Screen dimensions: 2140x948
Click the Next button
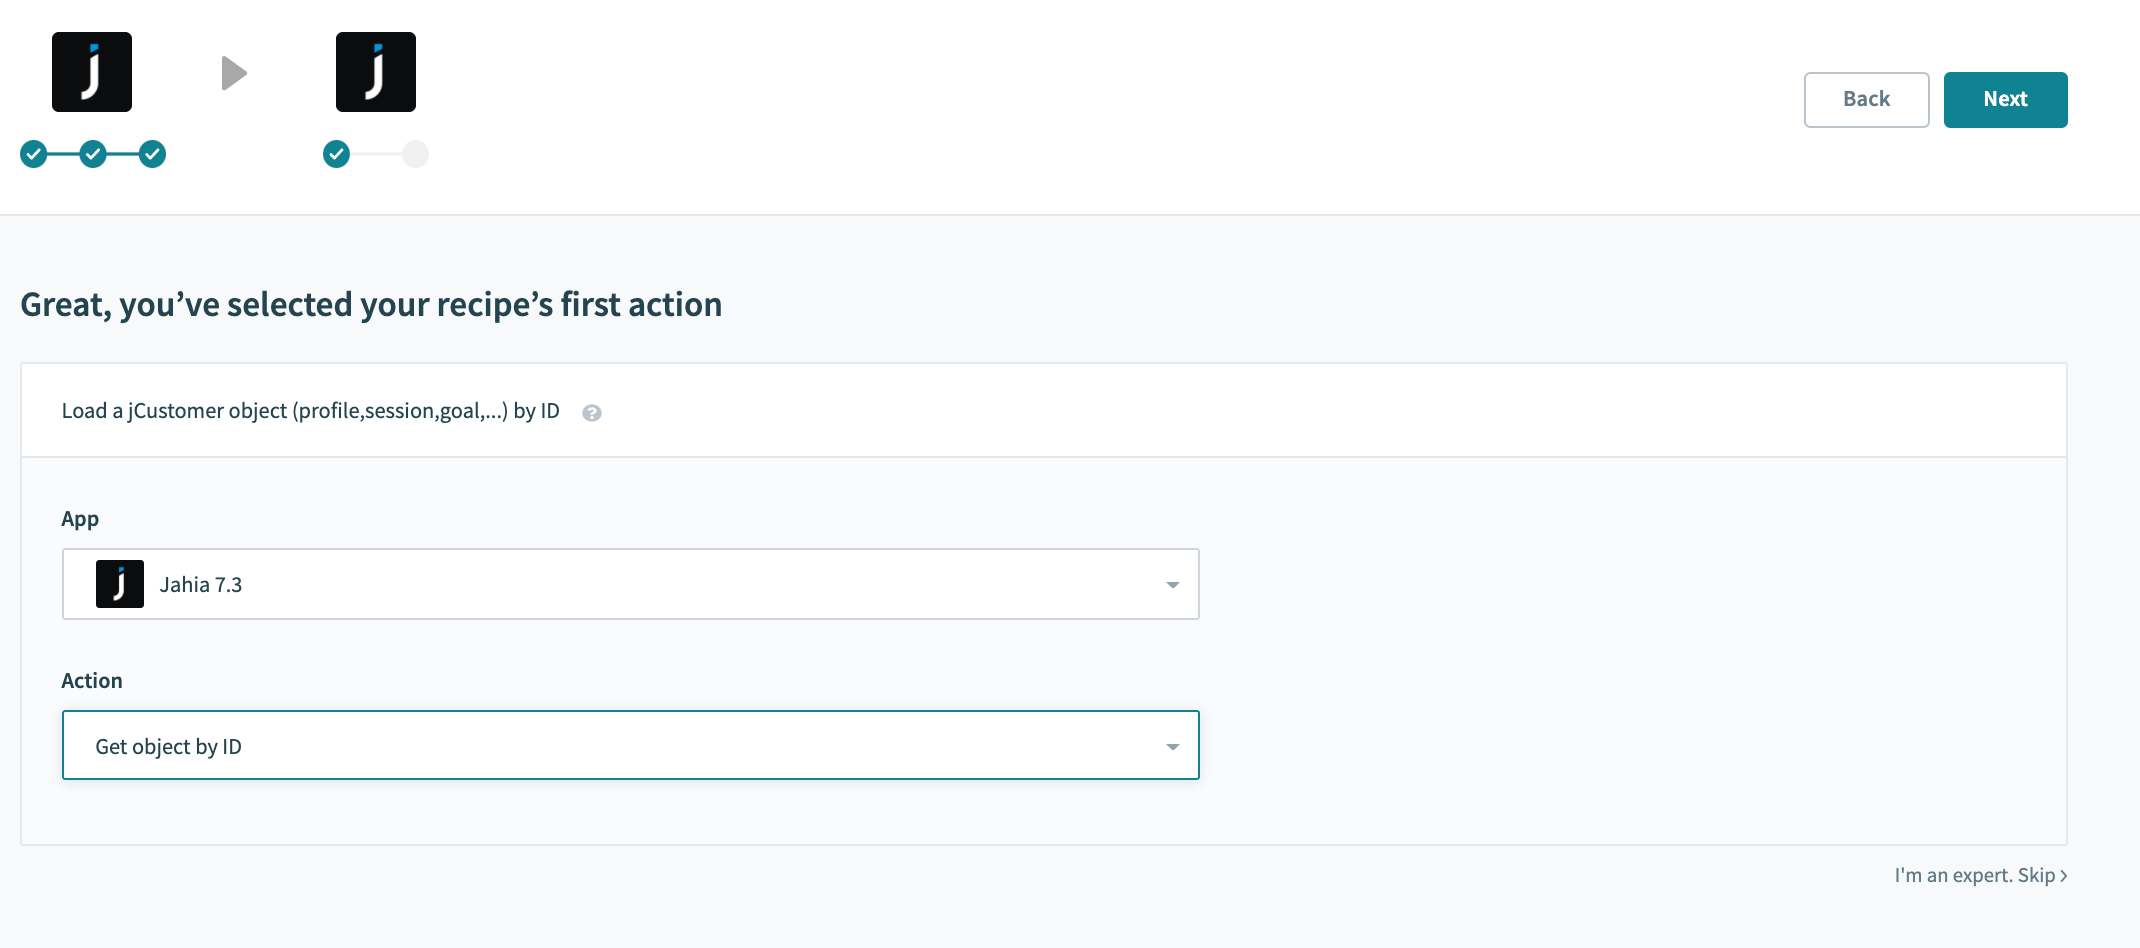2006,100
